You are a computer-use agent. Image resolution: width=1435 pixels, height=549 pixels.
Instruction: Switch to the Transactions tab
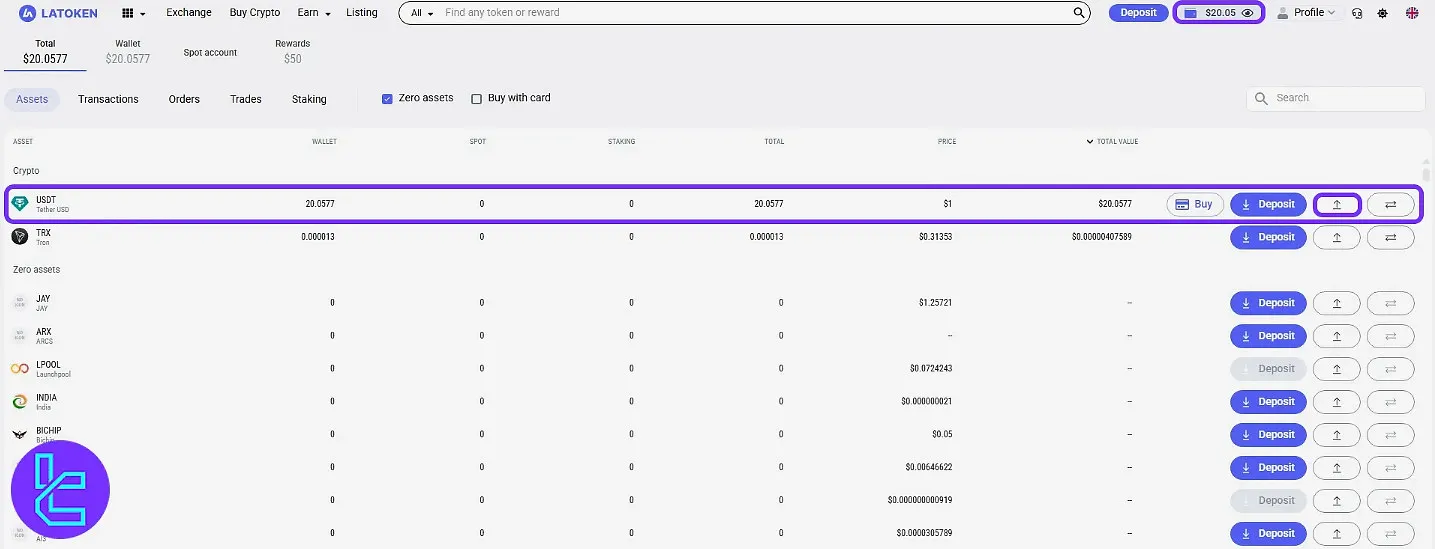(x=108, y=99)
